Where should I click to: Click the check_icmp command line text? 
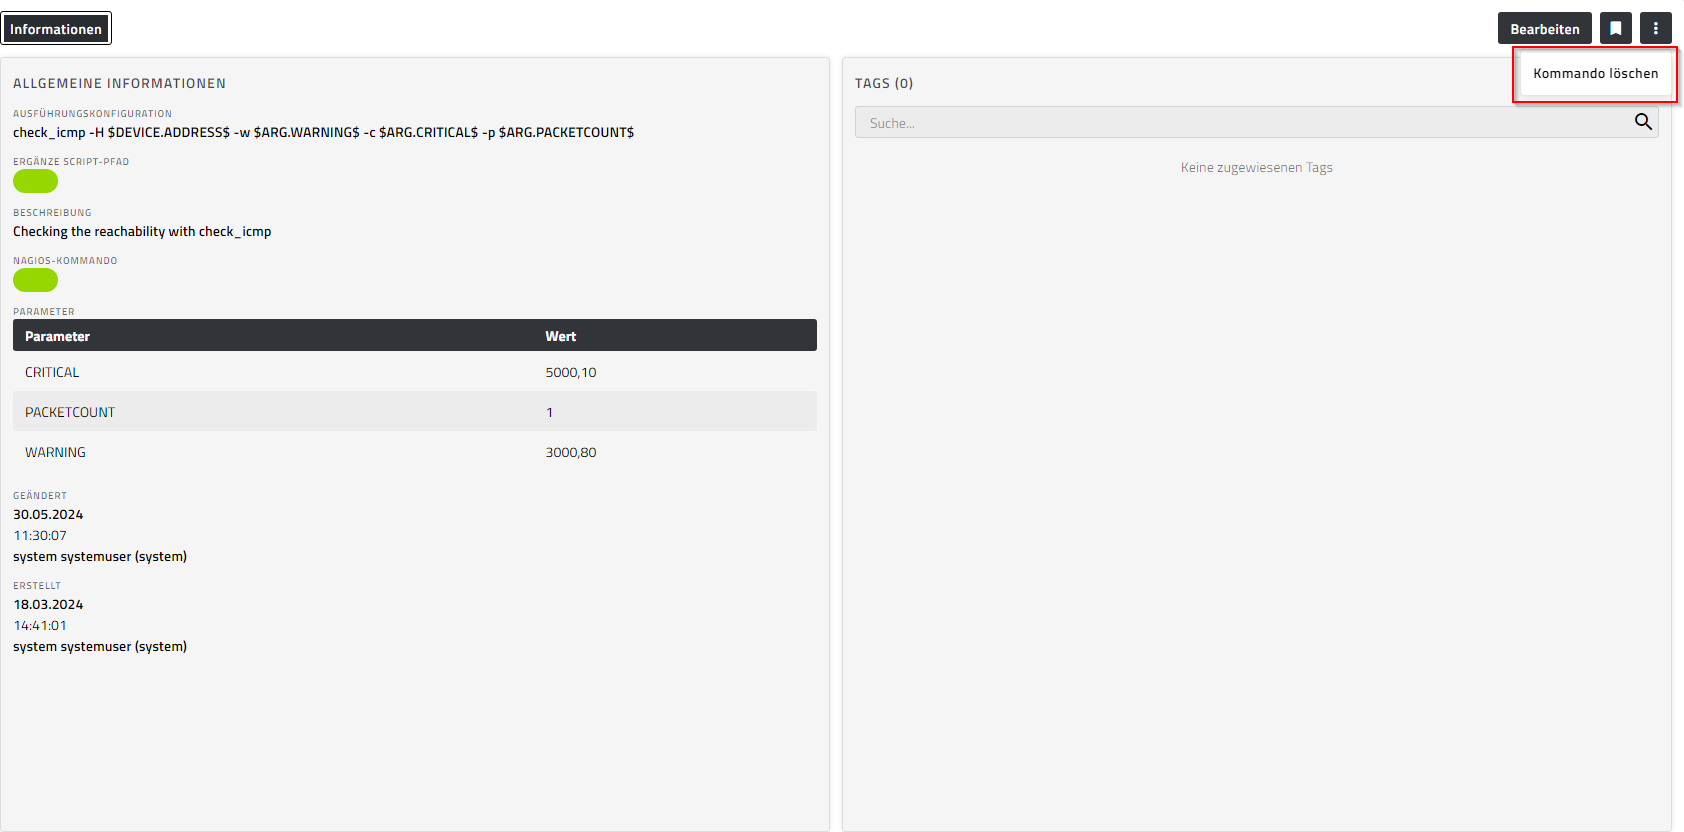pos(323,132)
